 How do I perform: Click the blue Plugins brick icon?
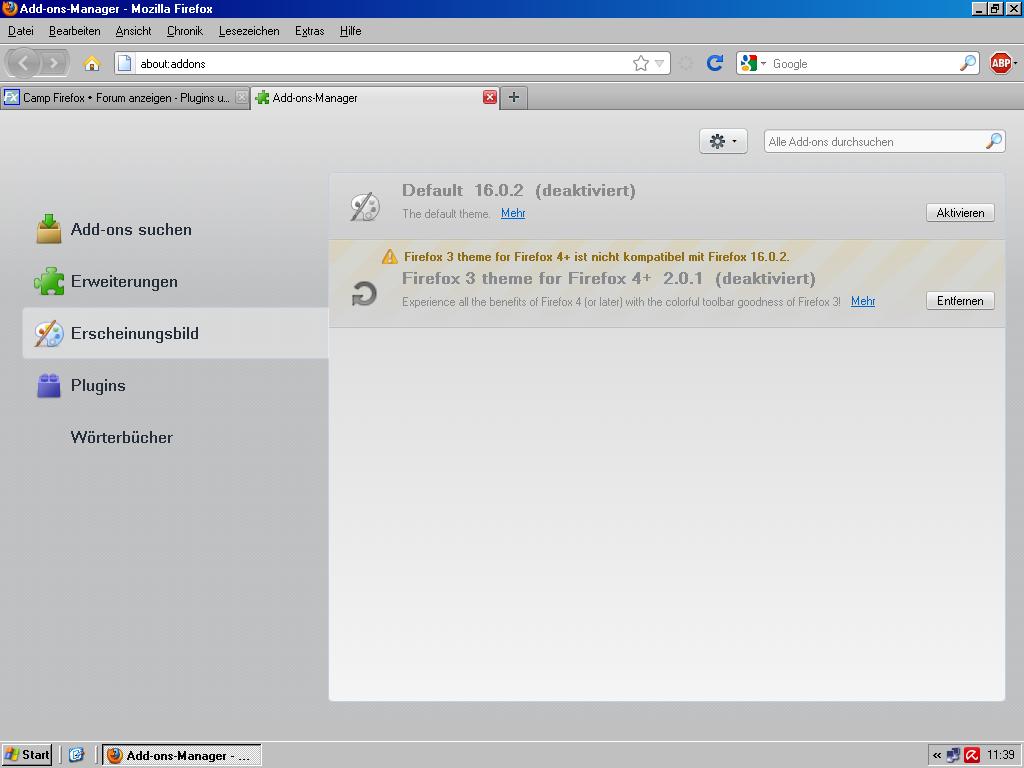click(49, 386)
